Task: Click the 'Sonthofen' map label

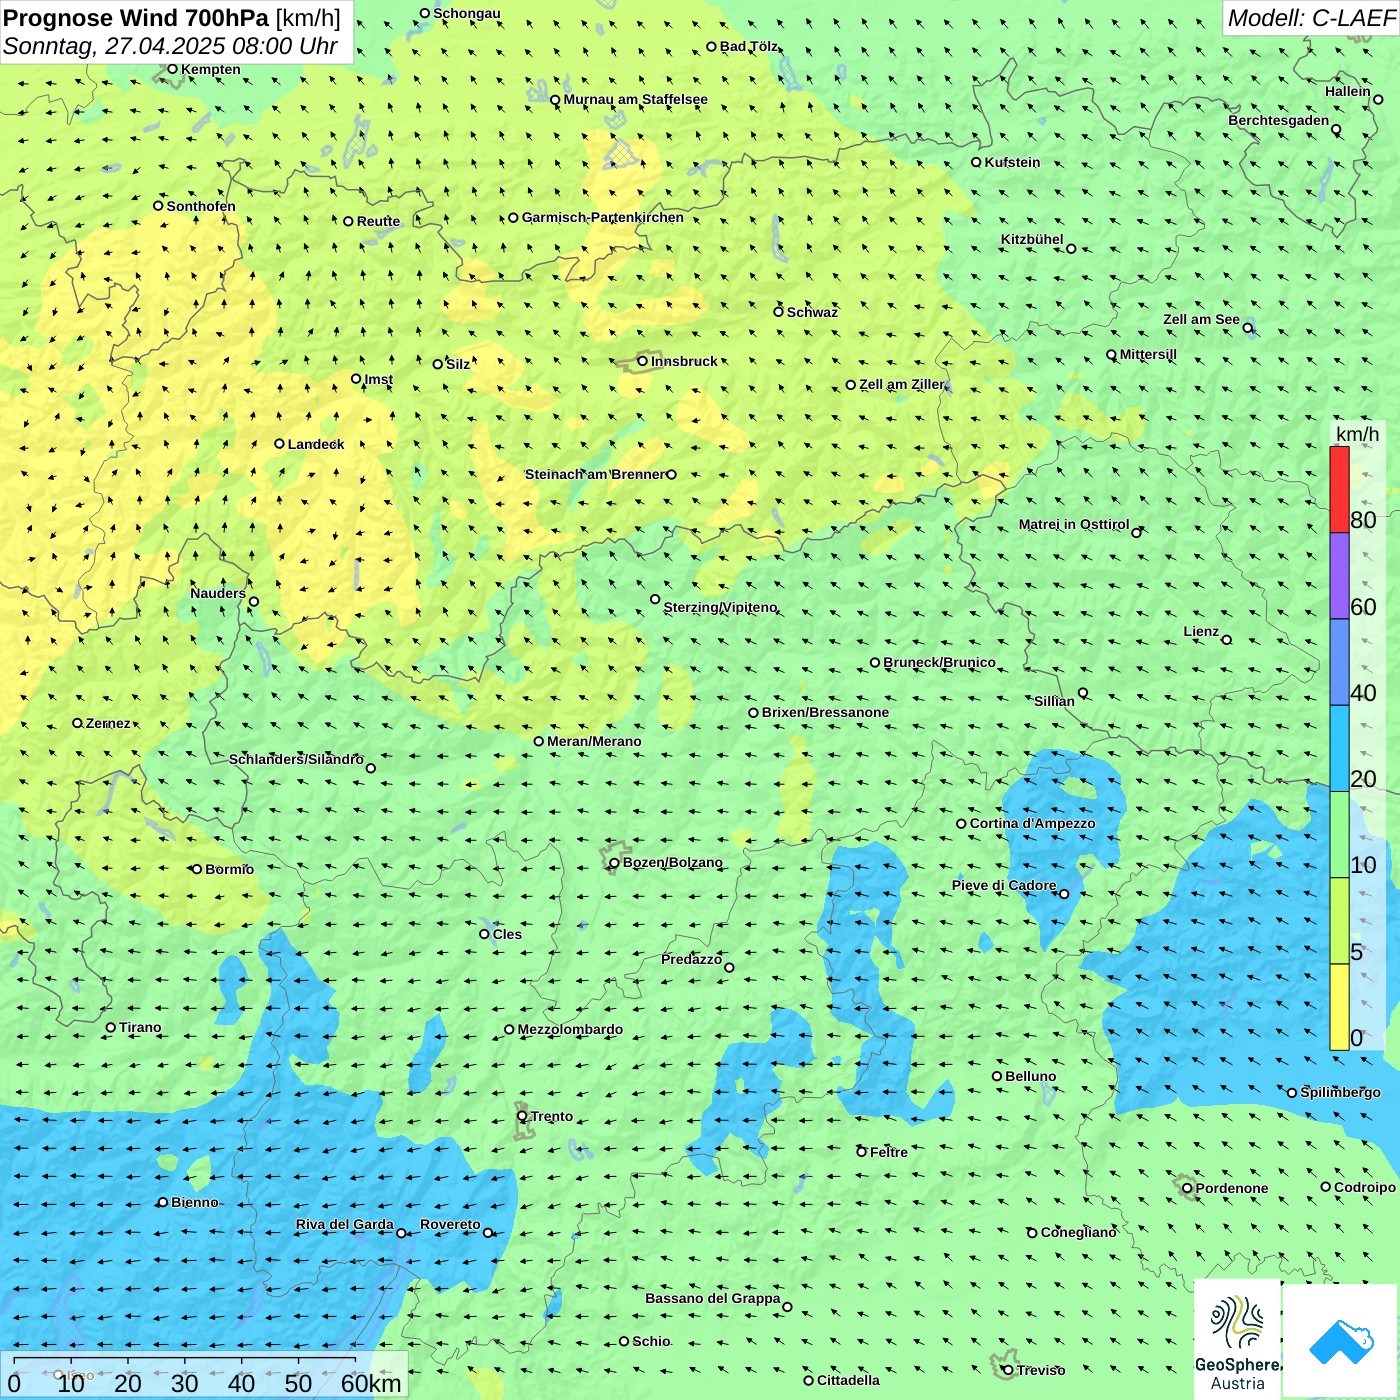Action: click(x=201, y=206)
